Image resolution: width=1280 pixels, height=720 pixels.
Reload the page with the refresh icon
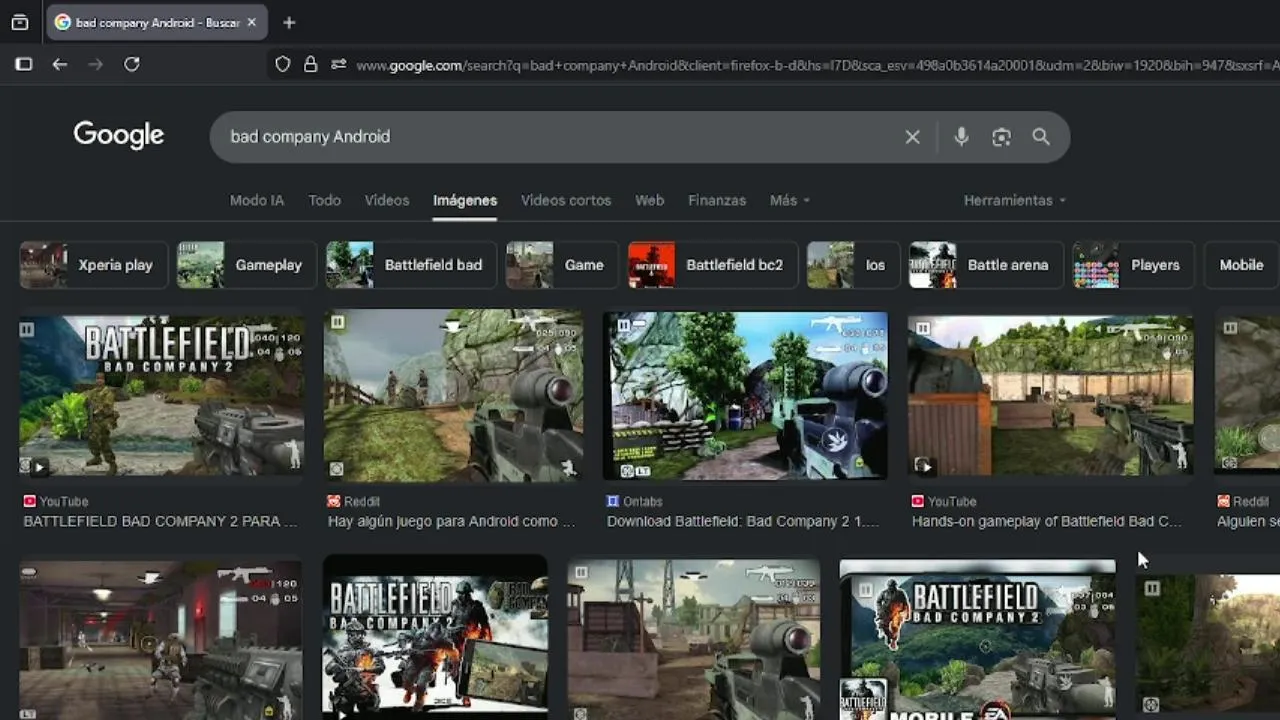click(x=132, y=64)
